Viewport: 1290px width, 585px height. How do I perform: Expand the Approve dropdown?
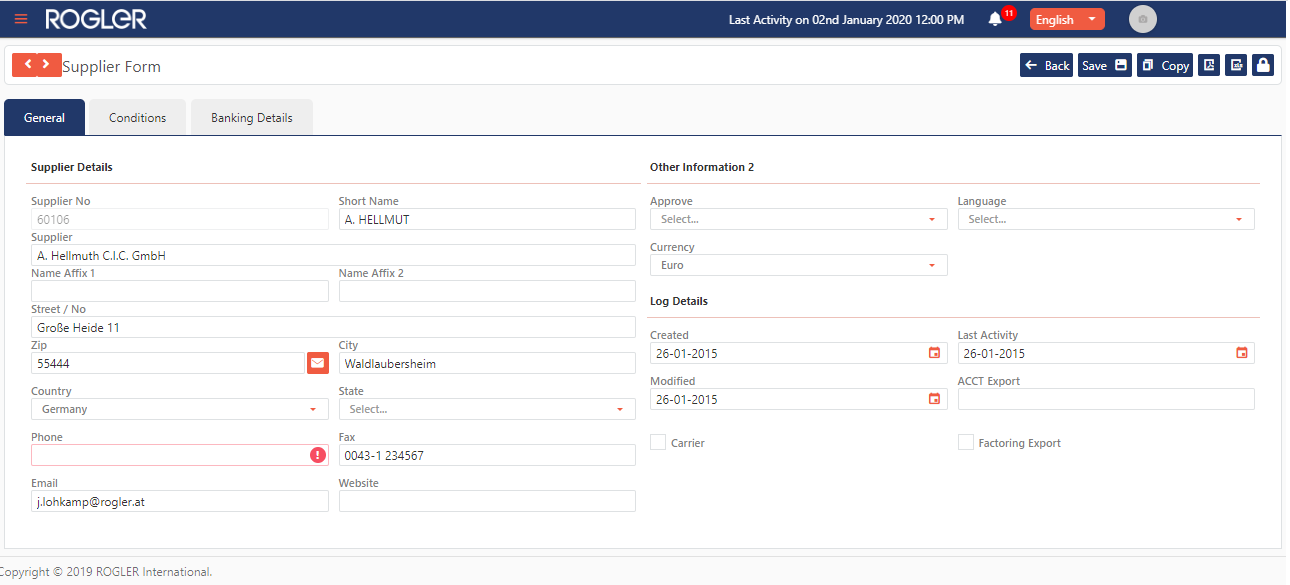pyautogui.click(x=798, y=219)
